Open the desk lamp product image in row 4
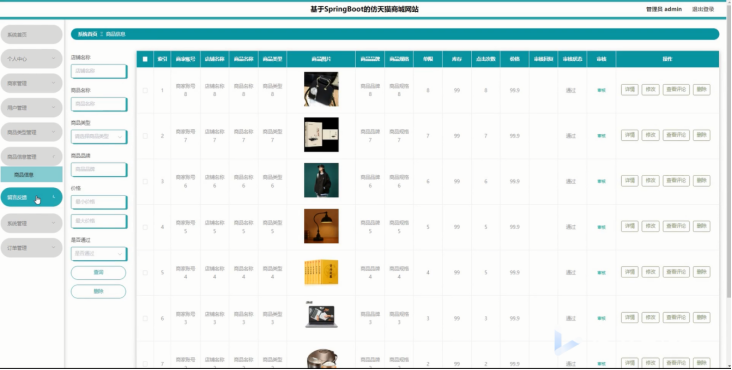The height and width of the screenshot is (370, 732). tap(321, 226)
